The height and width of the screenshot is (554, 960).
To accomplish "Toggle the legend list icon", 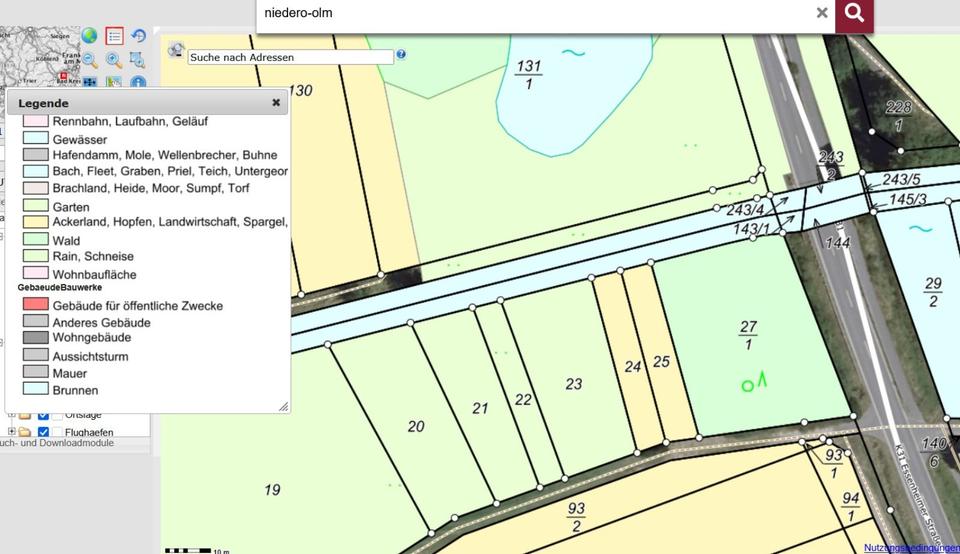I will [x=114, y=37].
